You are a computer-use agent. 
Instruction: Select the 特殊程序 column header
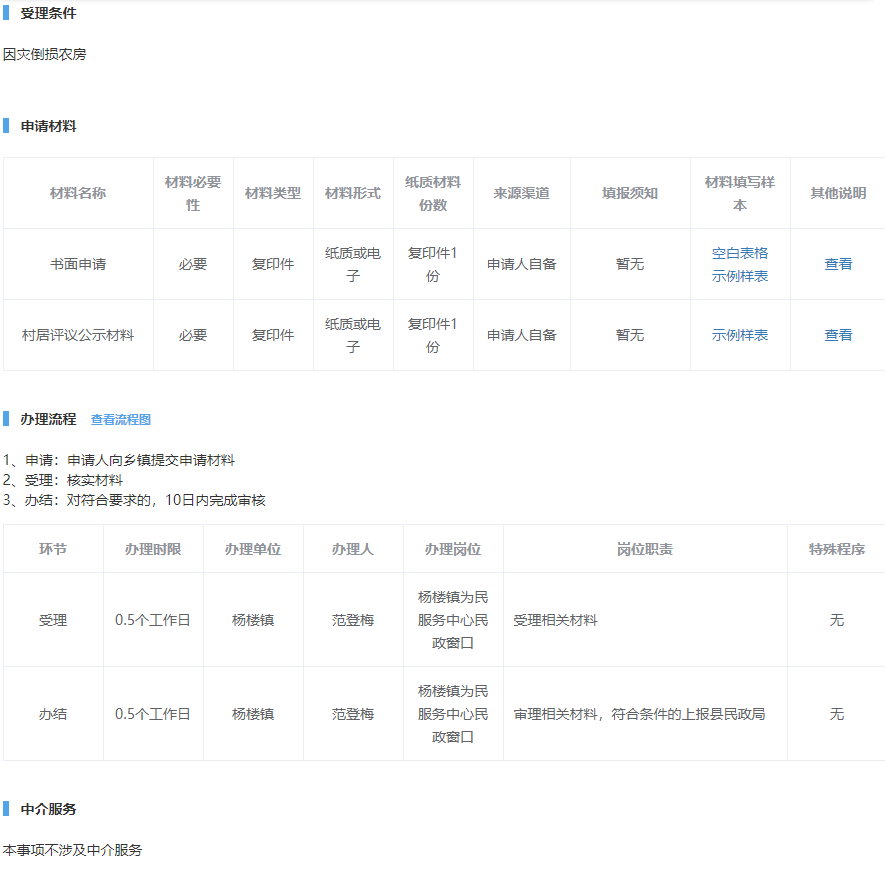[x=836, y=549]
